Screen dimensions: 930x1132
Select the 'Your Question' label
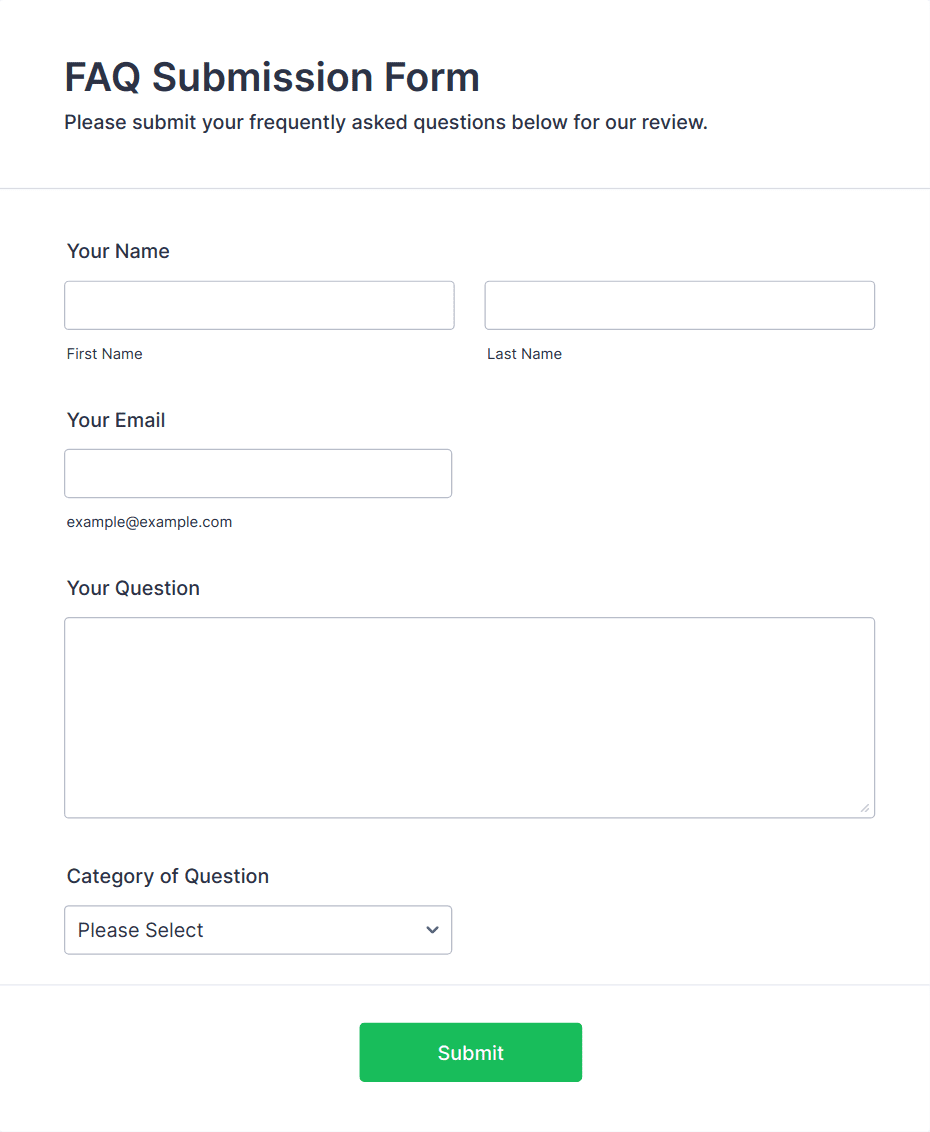[133, 588]
